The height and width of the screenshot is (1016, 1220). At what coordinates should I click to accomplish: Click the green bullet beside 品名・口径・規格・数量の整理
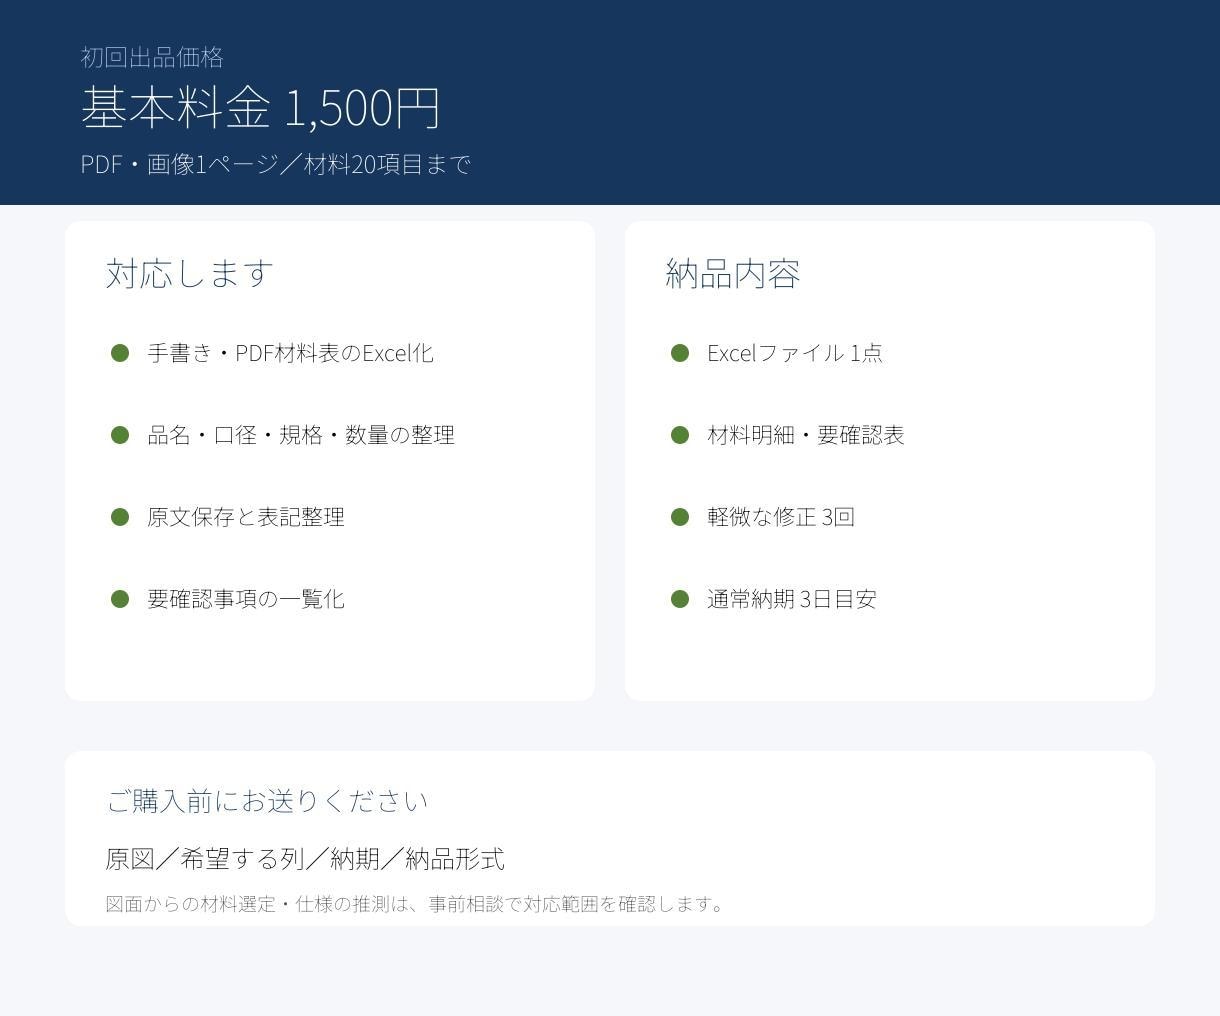tap(120, 435)
